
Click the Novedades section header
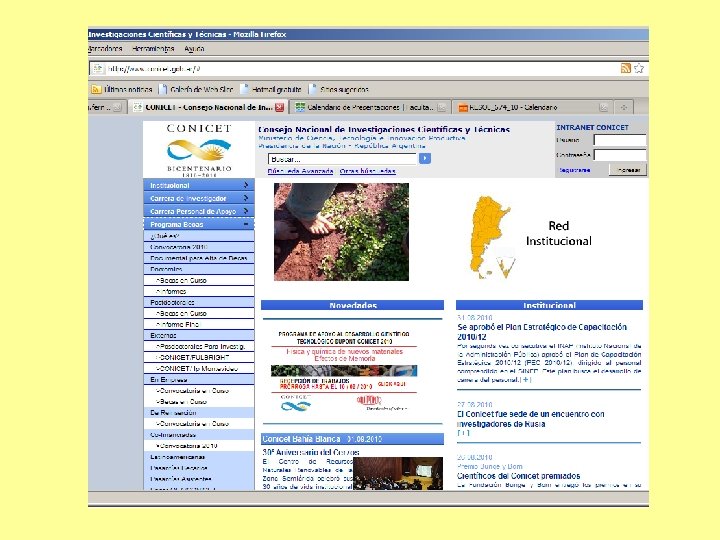click(352, 305)
